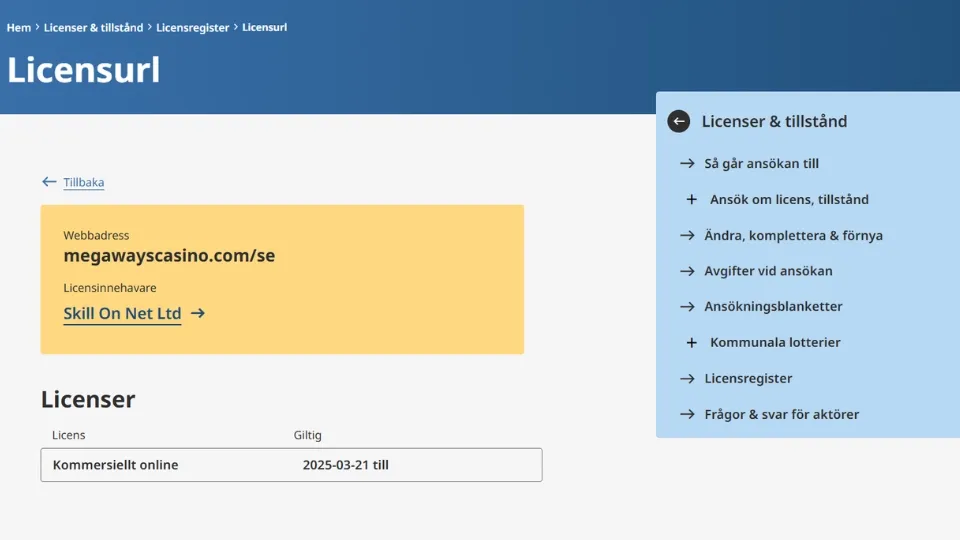Click arrow icon before Ansökningsblanketter
The image size is (960, 540).
pos(687,307)
